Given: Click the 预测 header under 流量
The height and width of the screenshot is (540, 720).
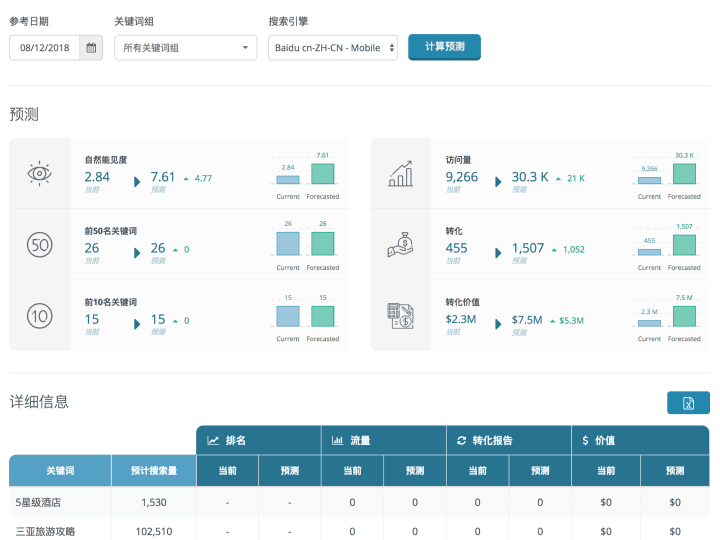Looking at the screenshot, I should coord(415,471).
